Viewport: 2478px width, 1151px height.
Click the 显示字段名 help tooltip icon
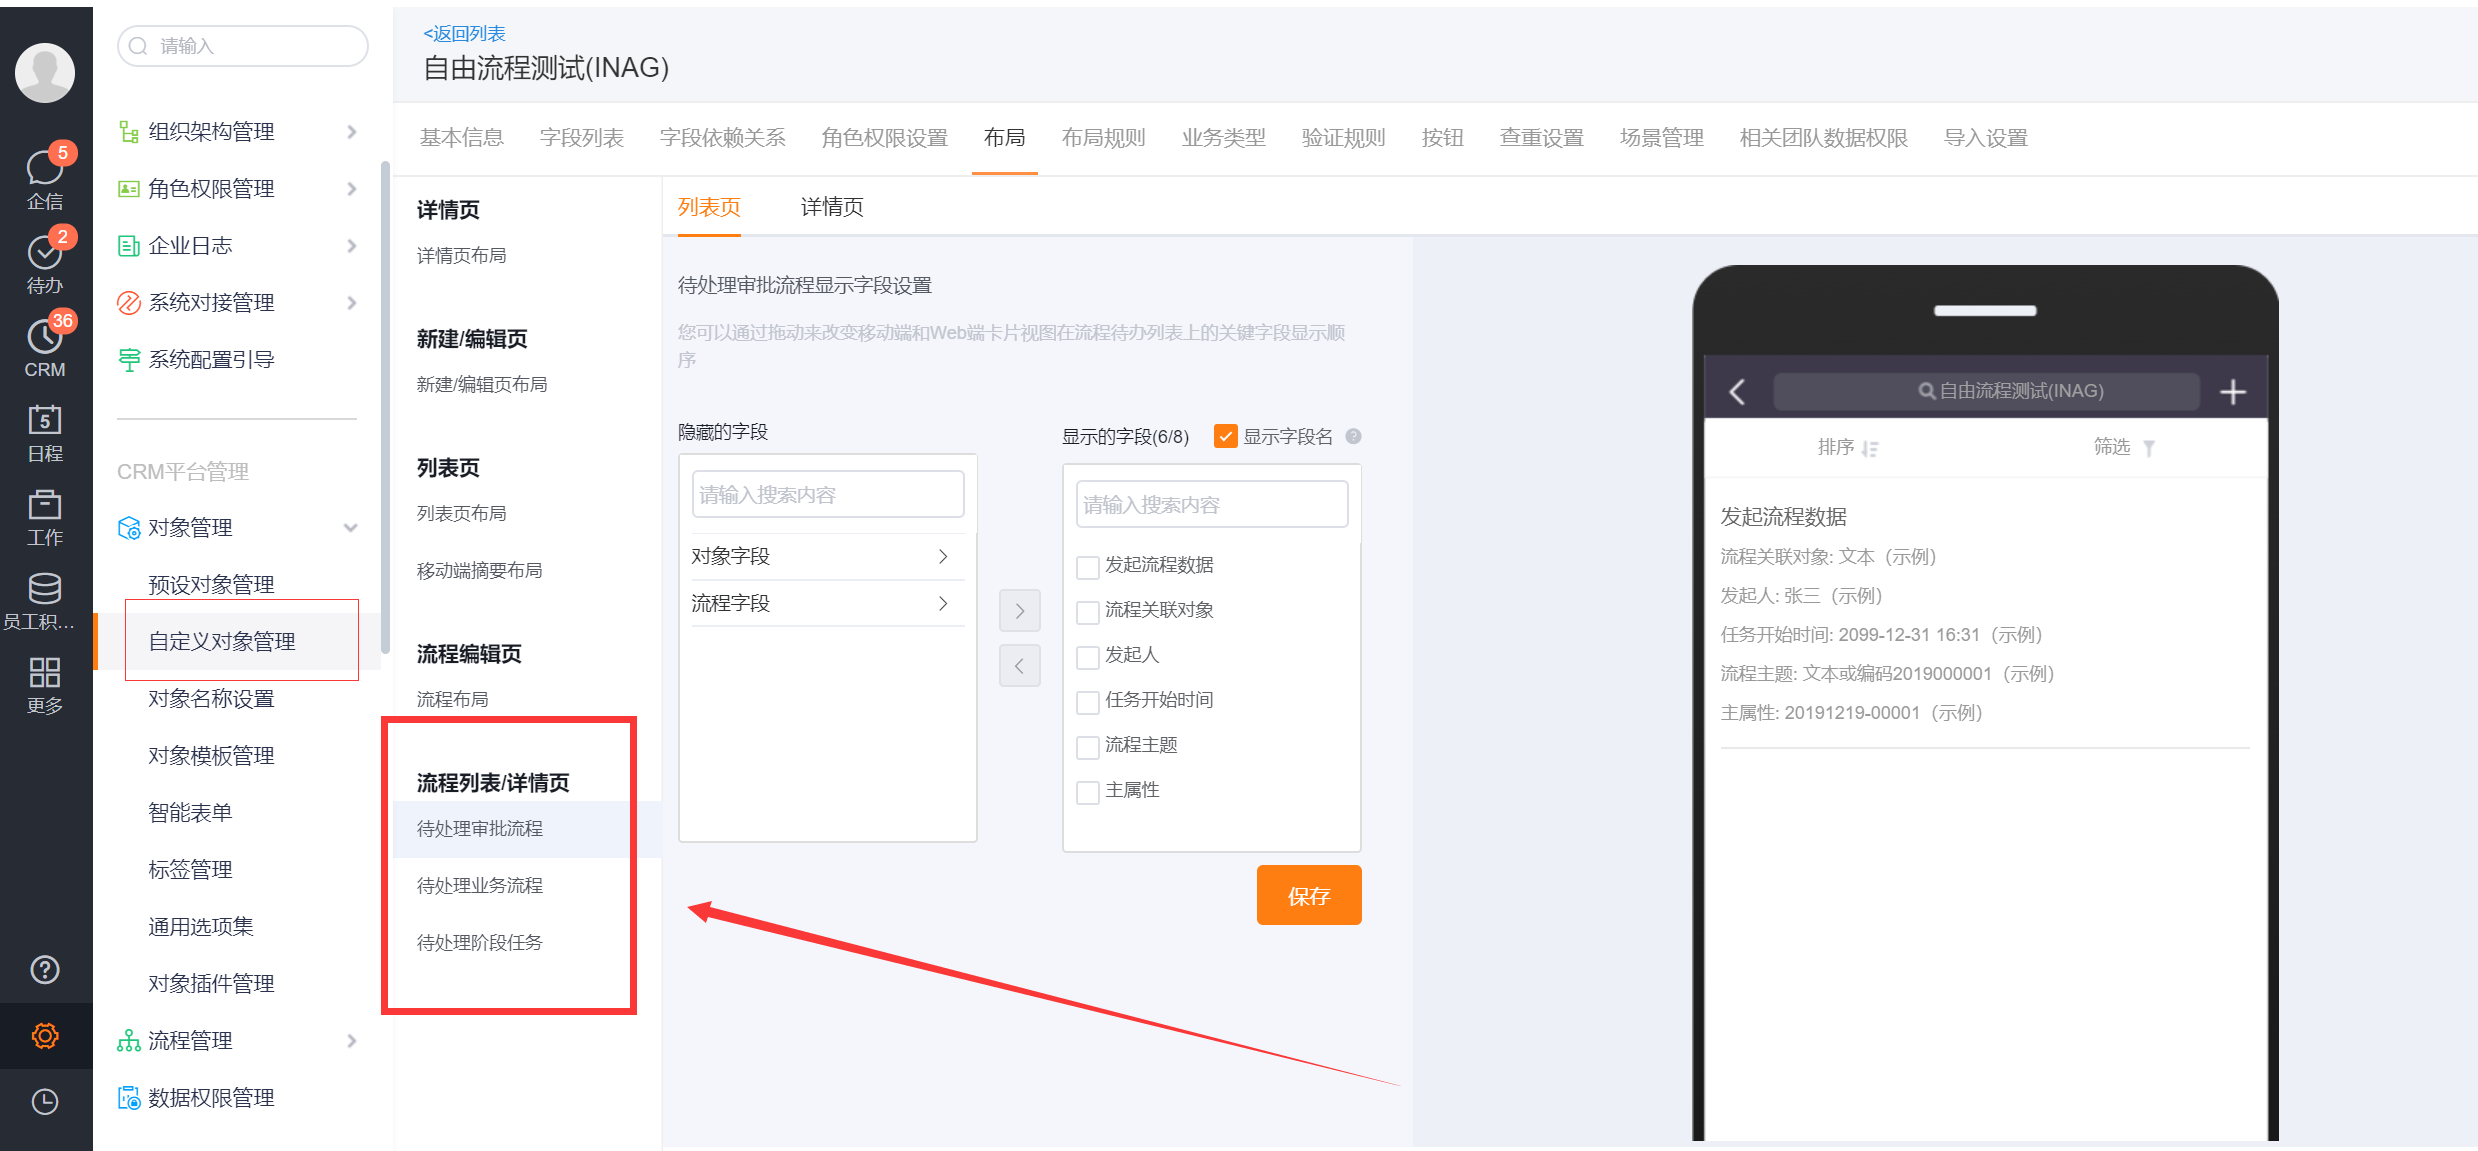tap(1353, 436)
